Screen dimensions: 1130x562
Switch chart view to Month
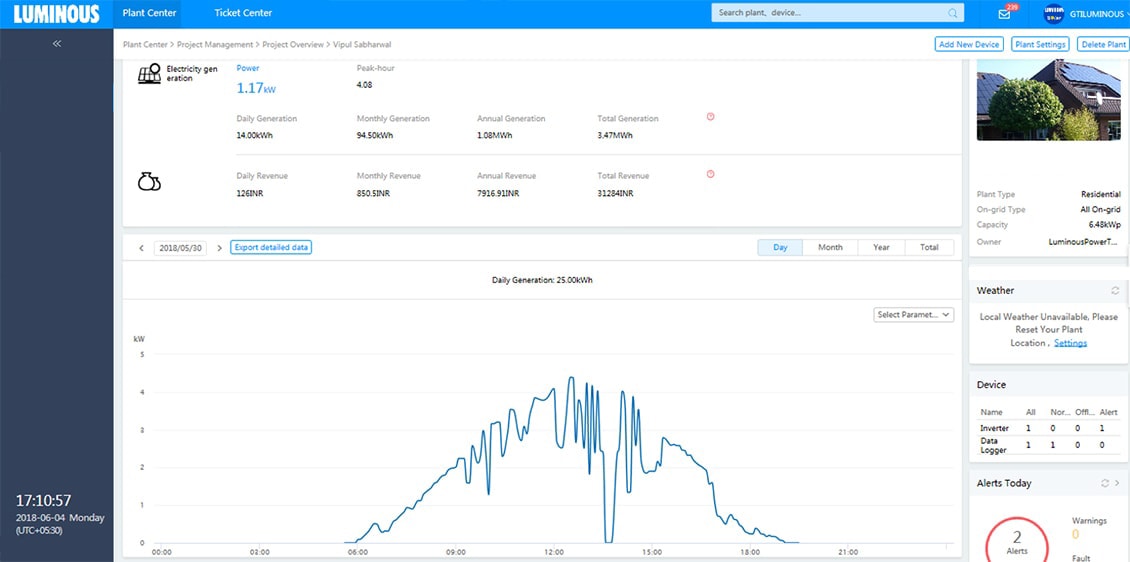[x=830, y=247]
